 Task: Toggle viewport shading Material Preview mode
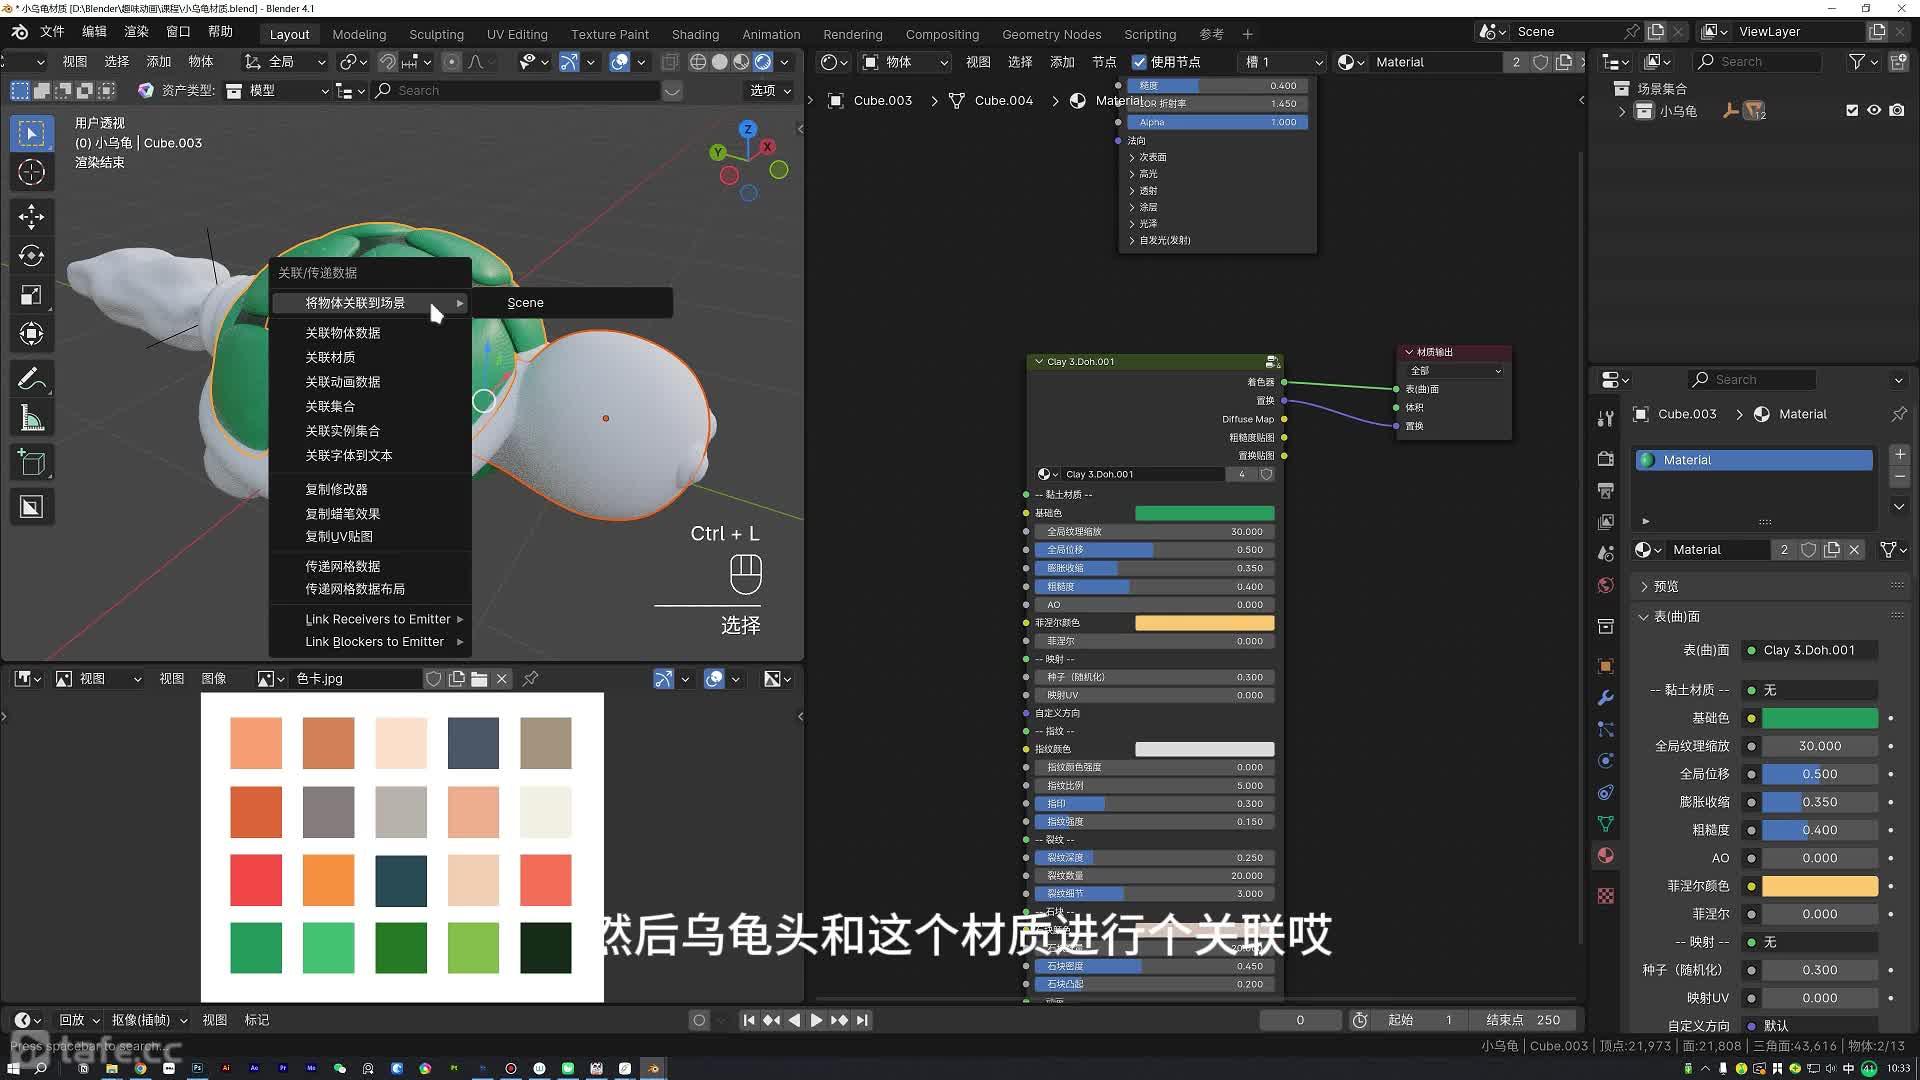click(744, 62)
